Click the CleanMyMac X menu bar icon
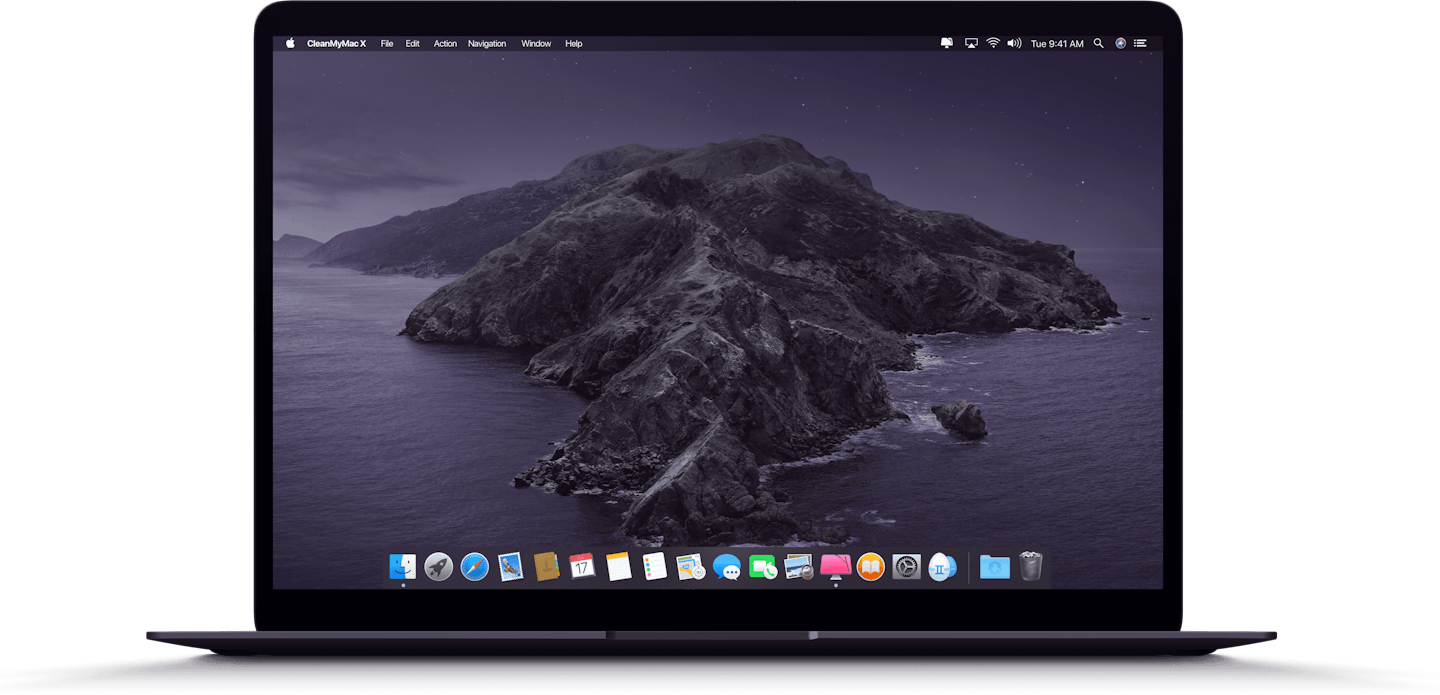Screen dimensions: 1440x695 [x=947, y=43]
